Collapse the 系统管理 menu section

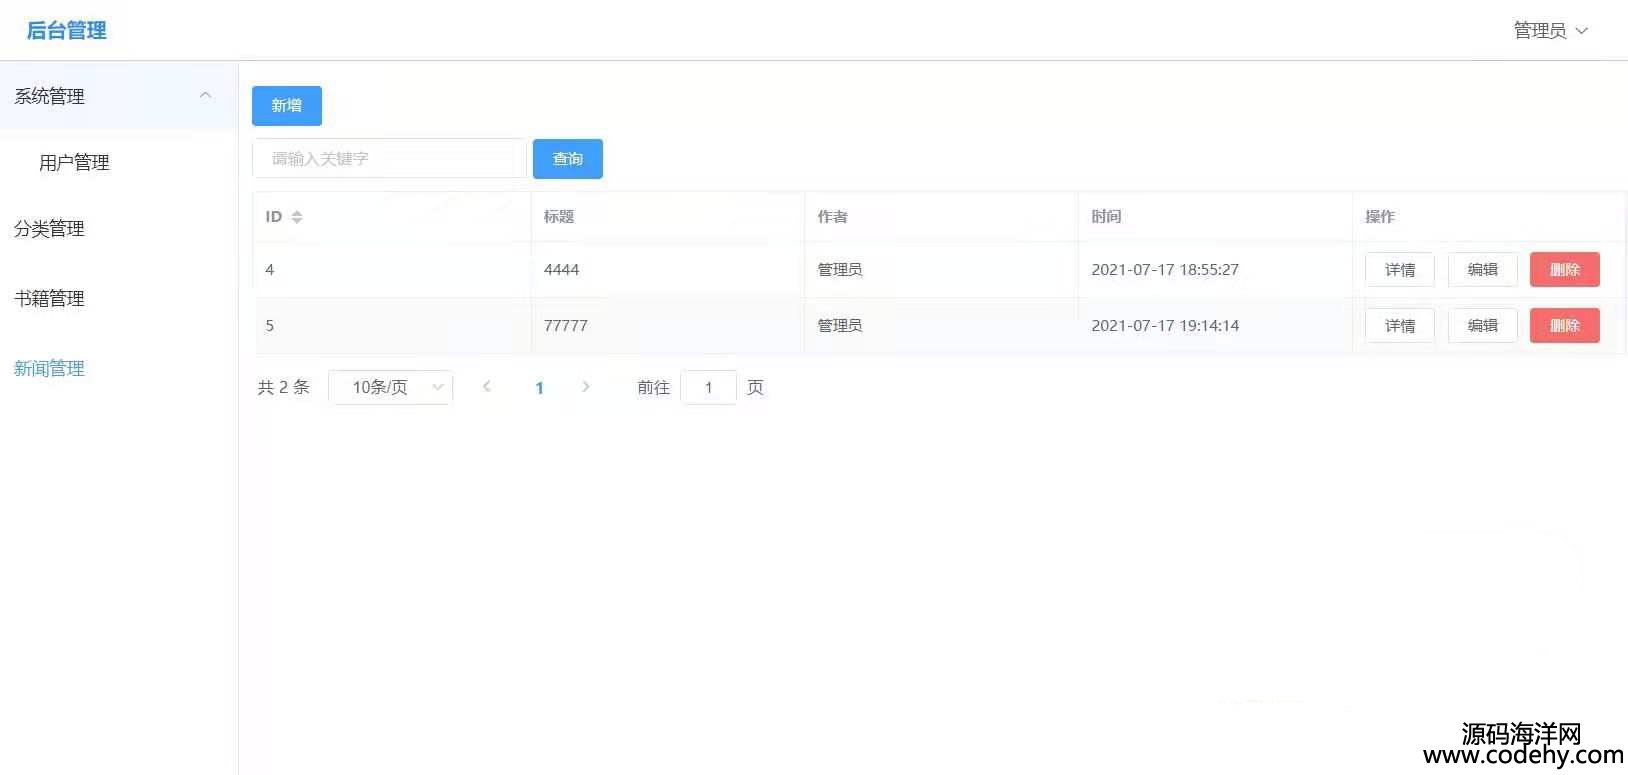point(205,96)
